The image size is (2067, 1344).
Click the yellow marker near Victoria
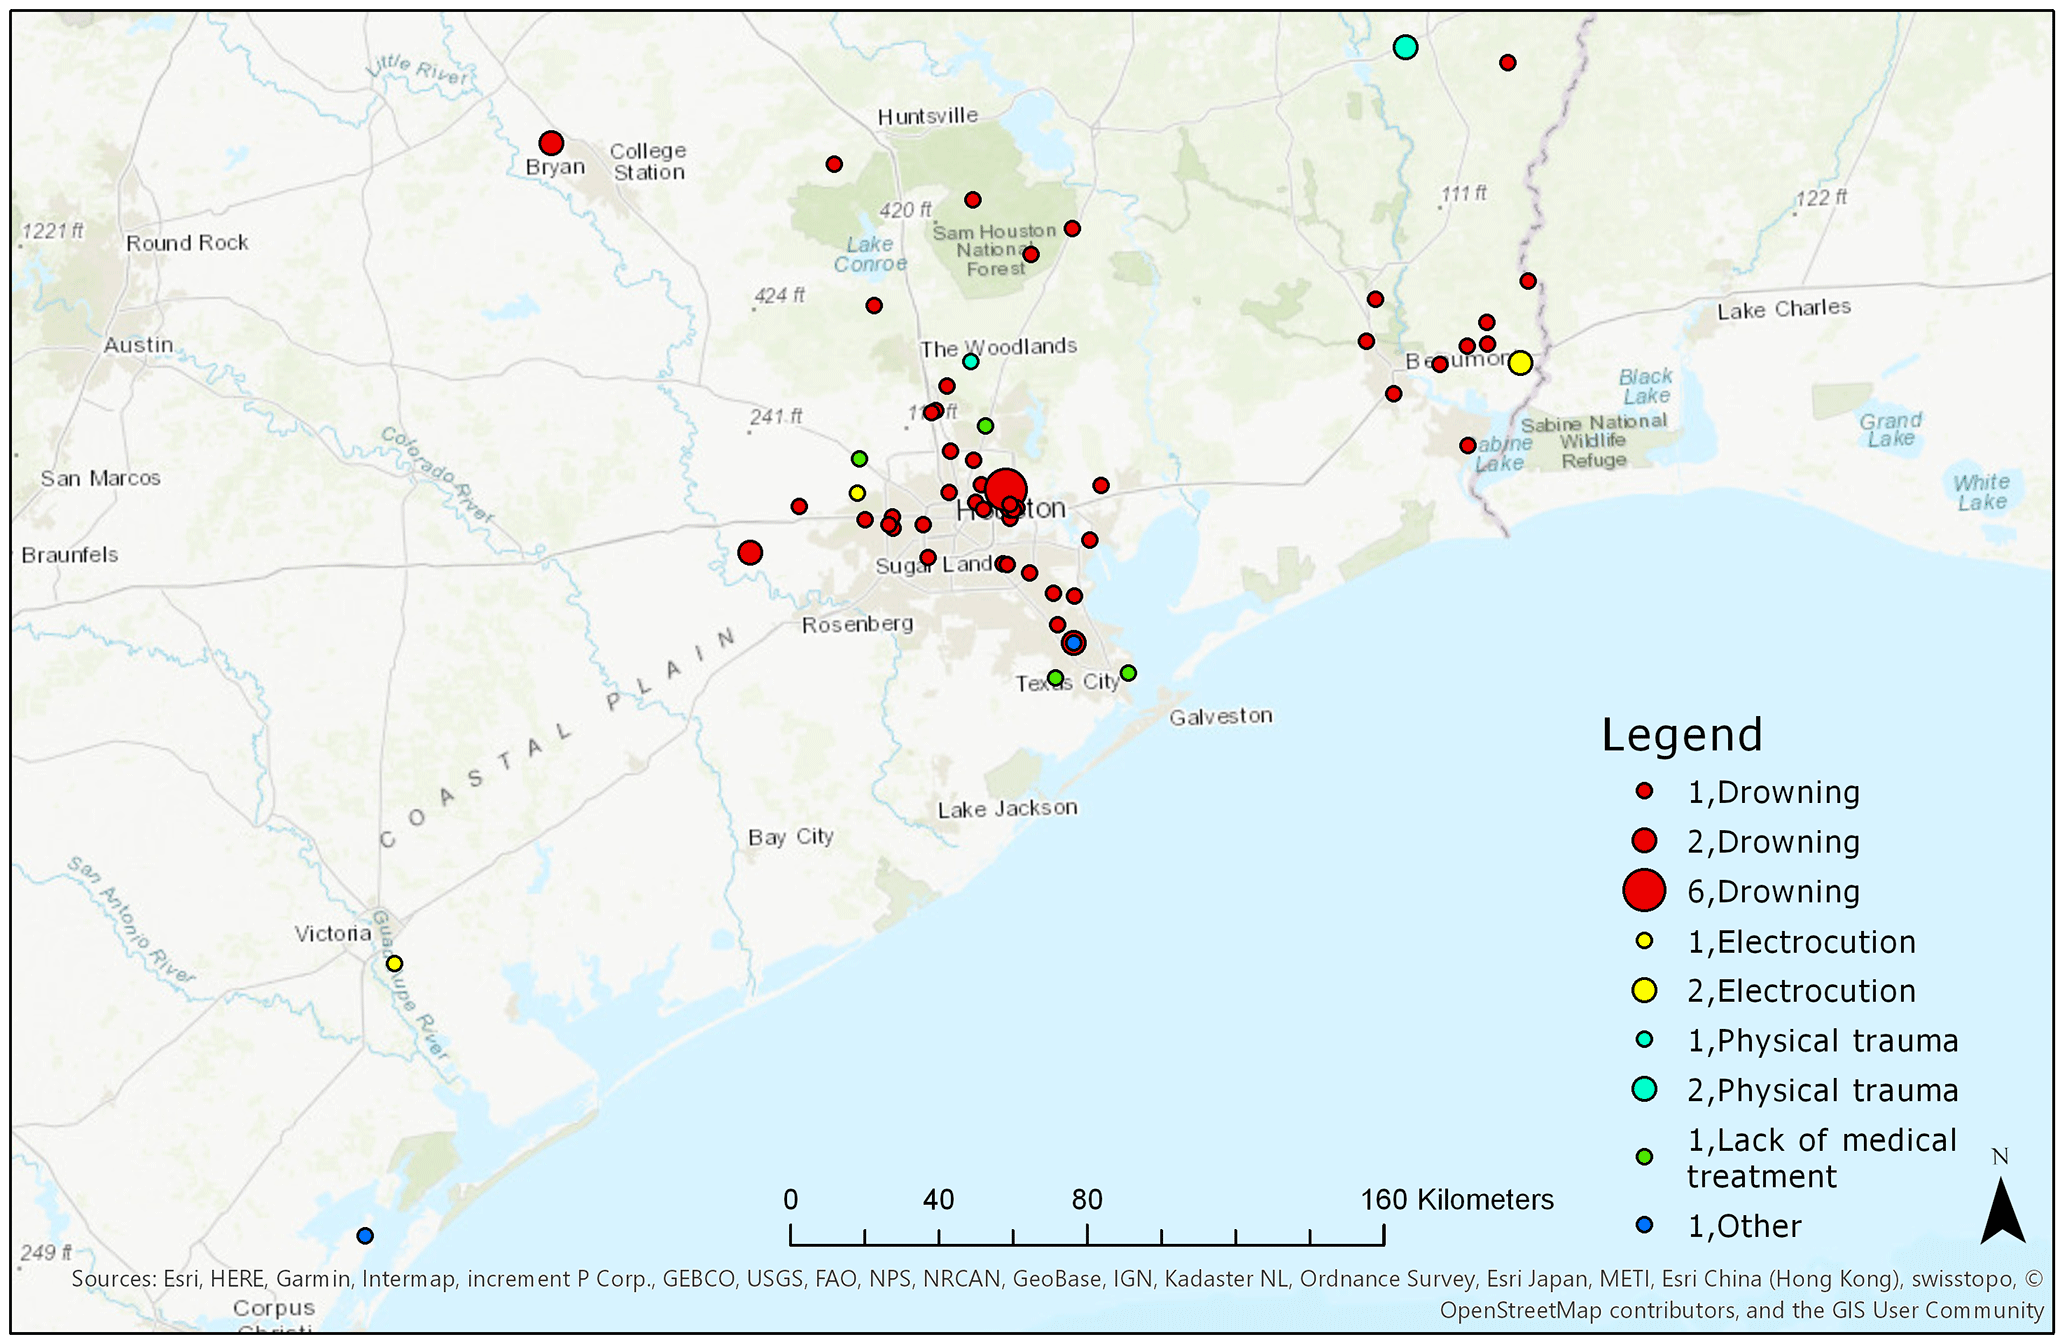click(394, 963)
